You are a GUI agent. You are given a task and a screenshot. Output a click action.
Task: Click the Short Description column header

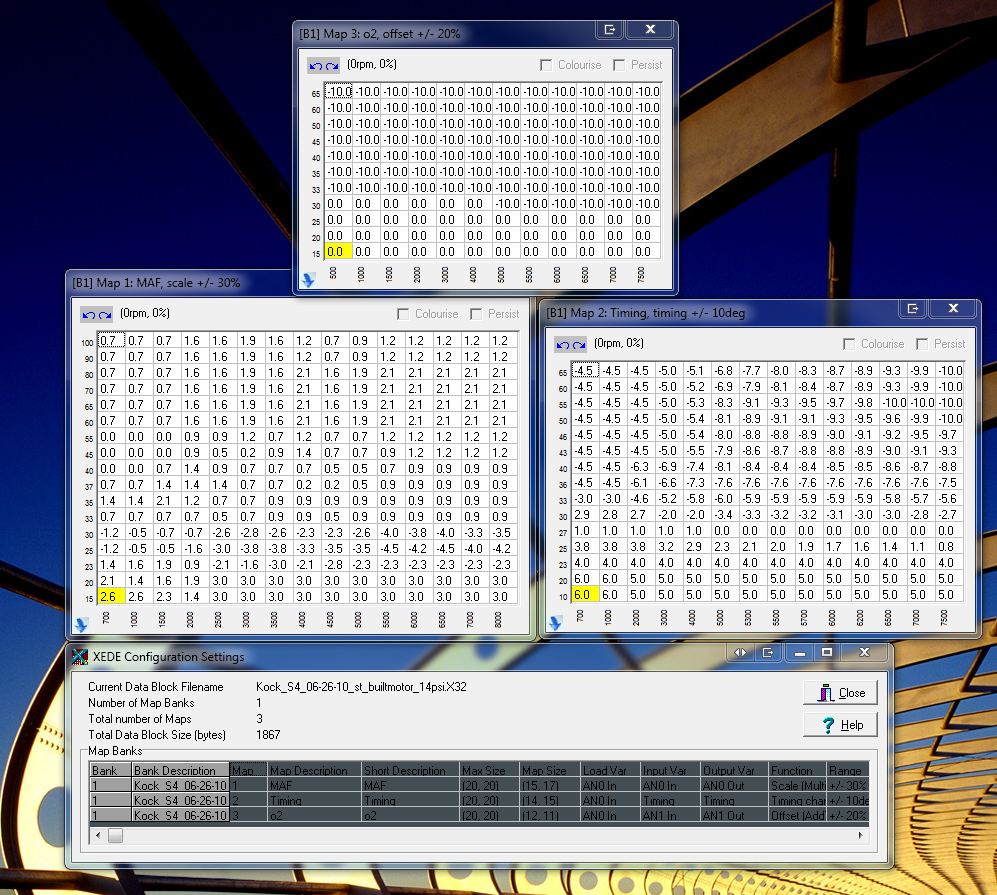410,770
